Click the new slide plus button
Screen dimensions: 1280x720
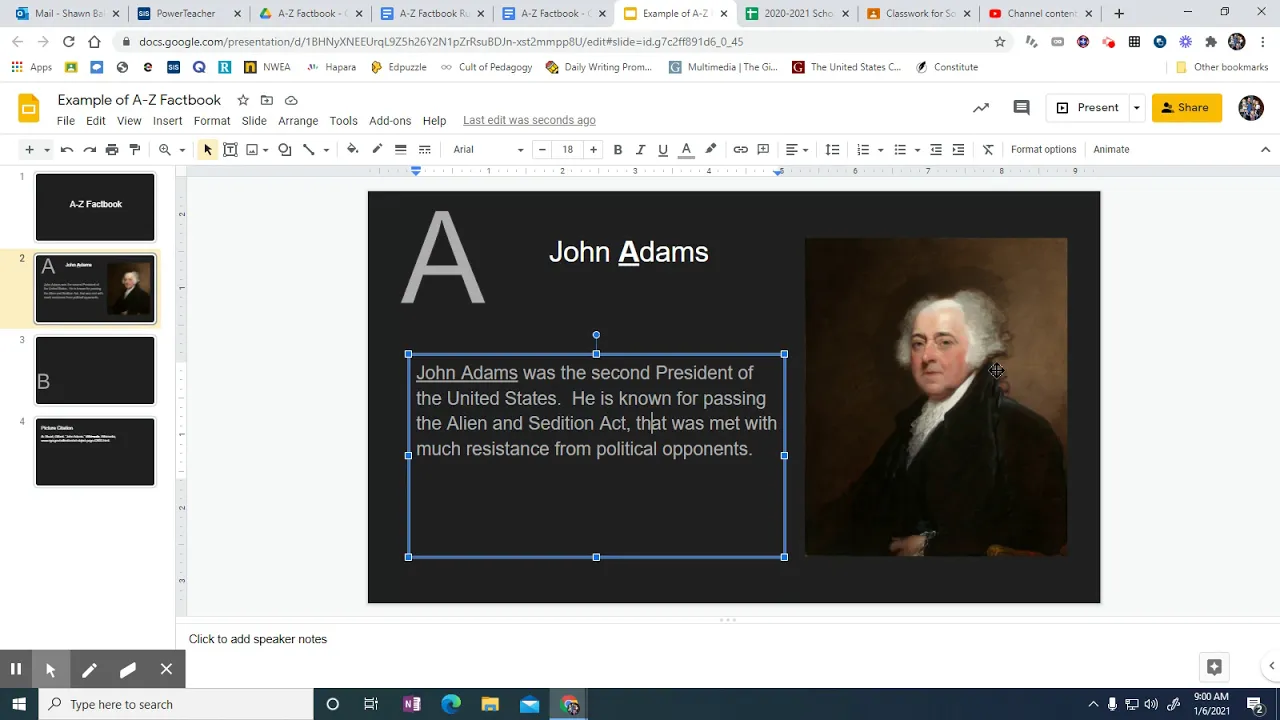tap(29, 150)
